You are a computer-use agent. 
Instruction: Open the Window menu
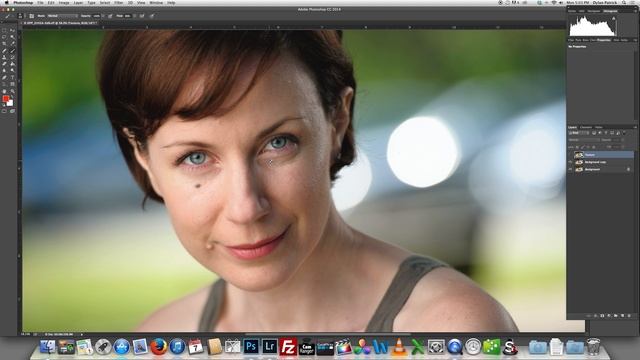coord(156,2)
